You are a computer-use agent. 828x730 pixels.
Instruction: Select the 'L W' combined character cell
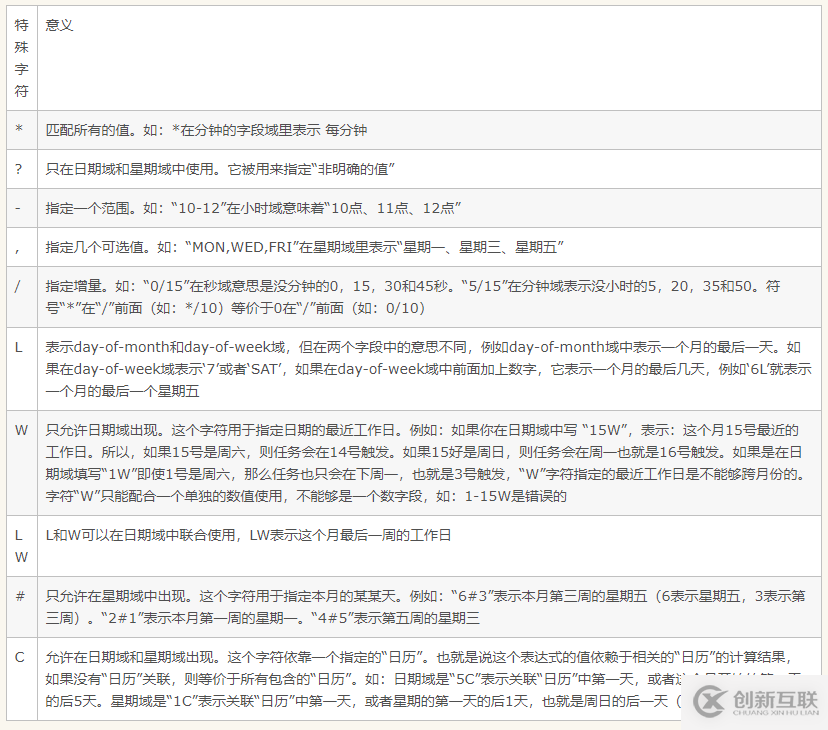[22, 546]
